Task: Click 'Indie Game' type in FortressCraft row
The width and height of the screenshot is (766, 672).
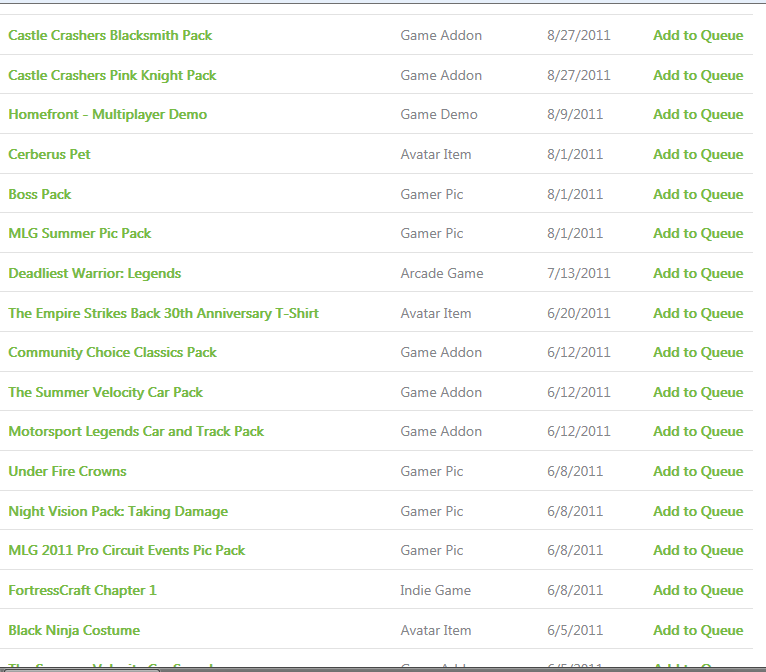Action: point(435,590)
